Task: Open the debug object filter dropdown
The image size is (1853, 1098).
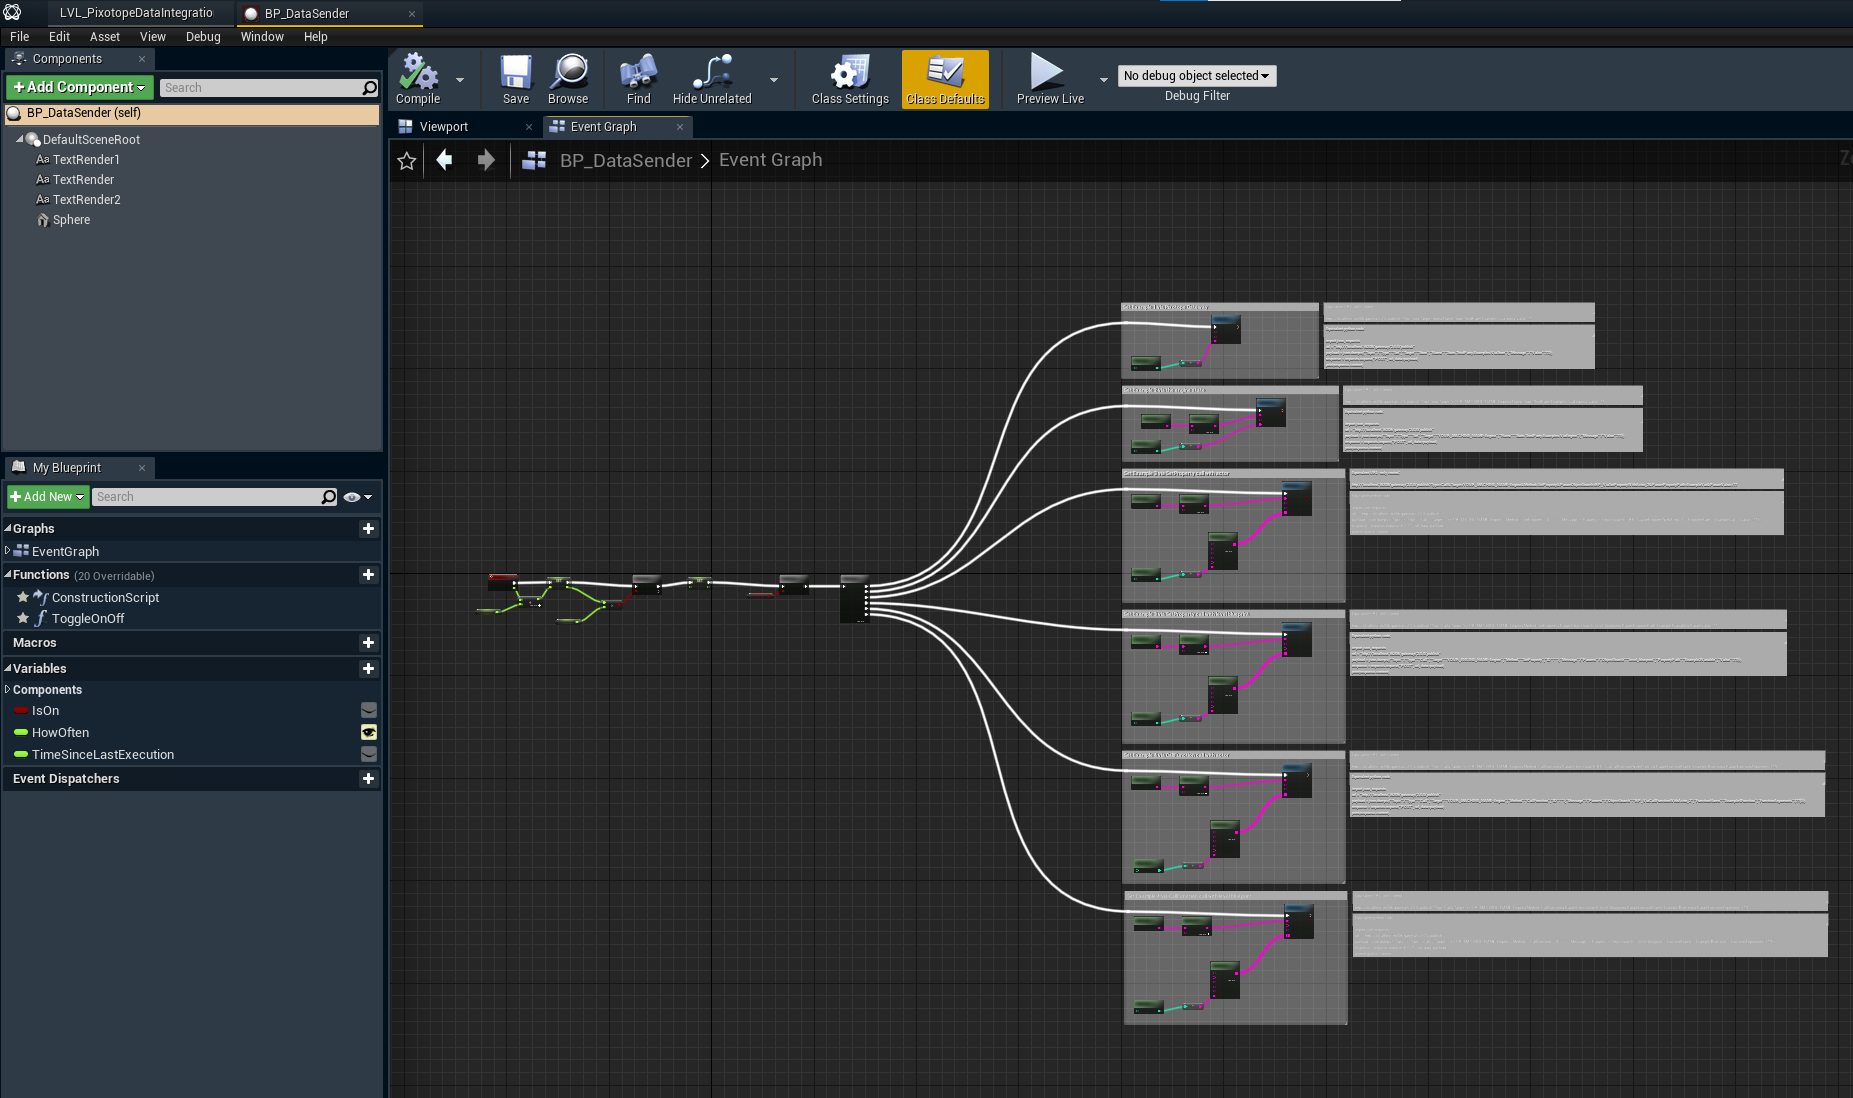Action: click(x=1196, y=76)
